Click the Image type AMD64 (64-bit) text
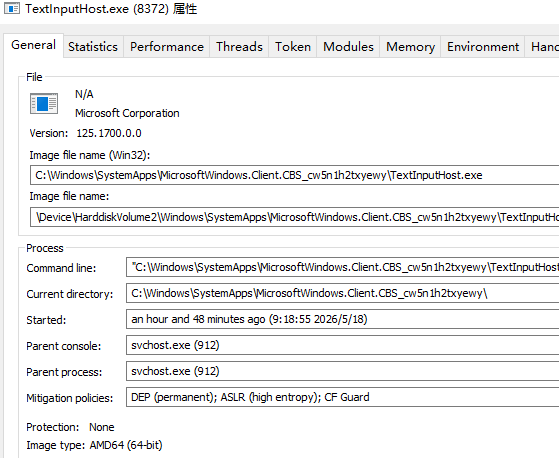 click(126, 445)
